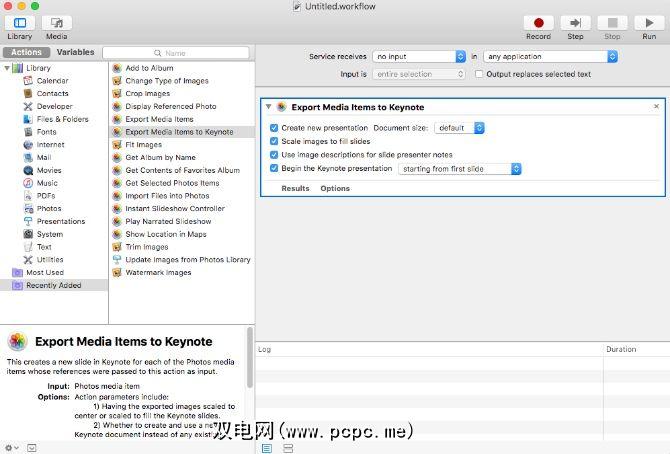Click the Name search field
The image size is (670, 454).
click(176, 53)
